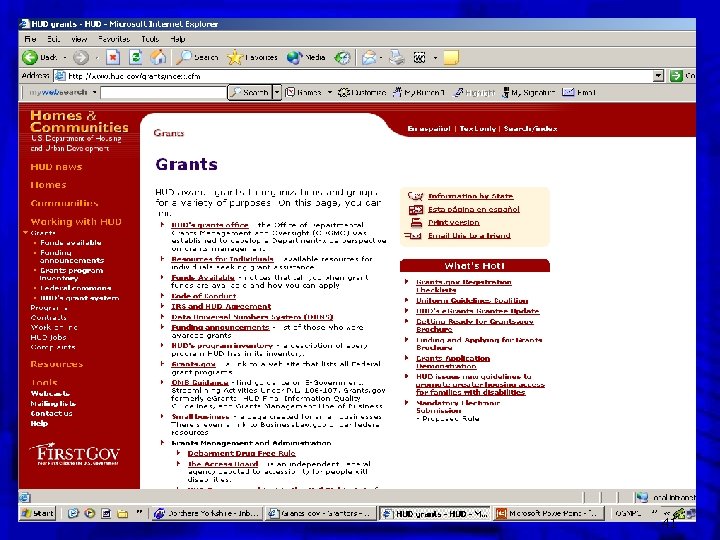Refresh the page with green arrows icon
Screen dimensions: 720x540
pyautogui.click(x=135, y=57)
